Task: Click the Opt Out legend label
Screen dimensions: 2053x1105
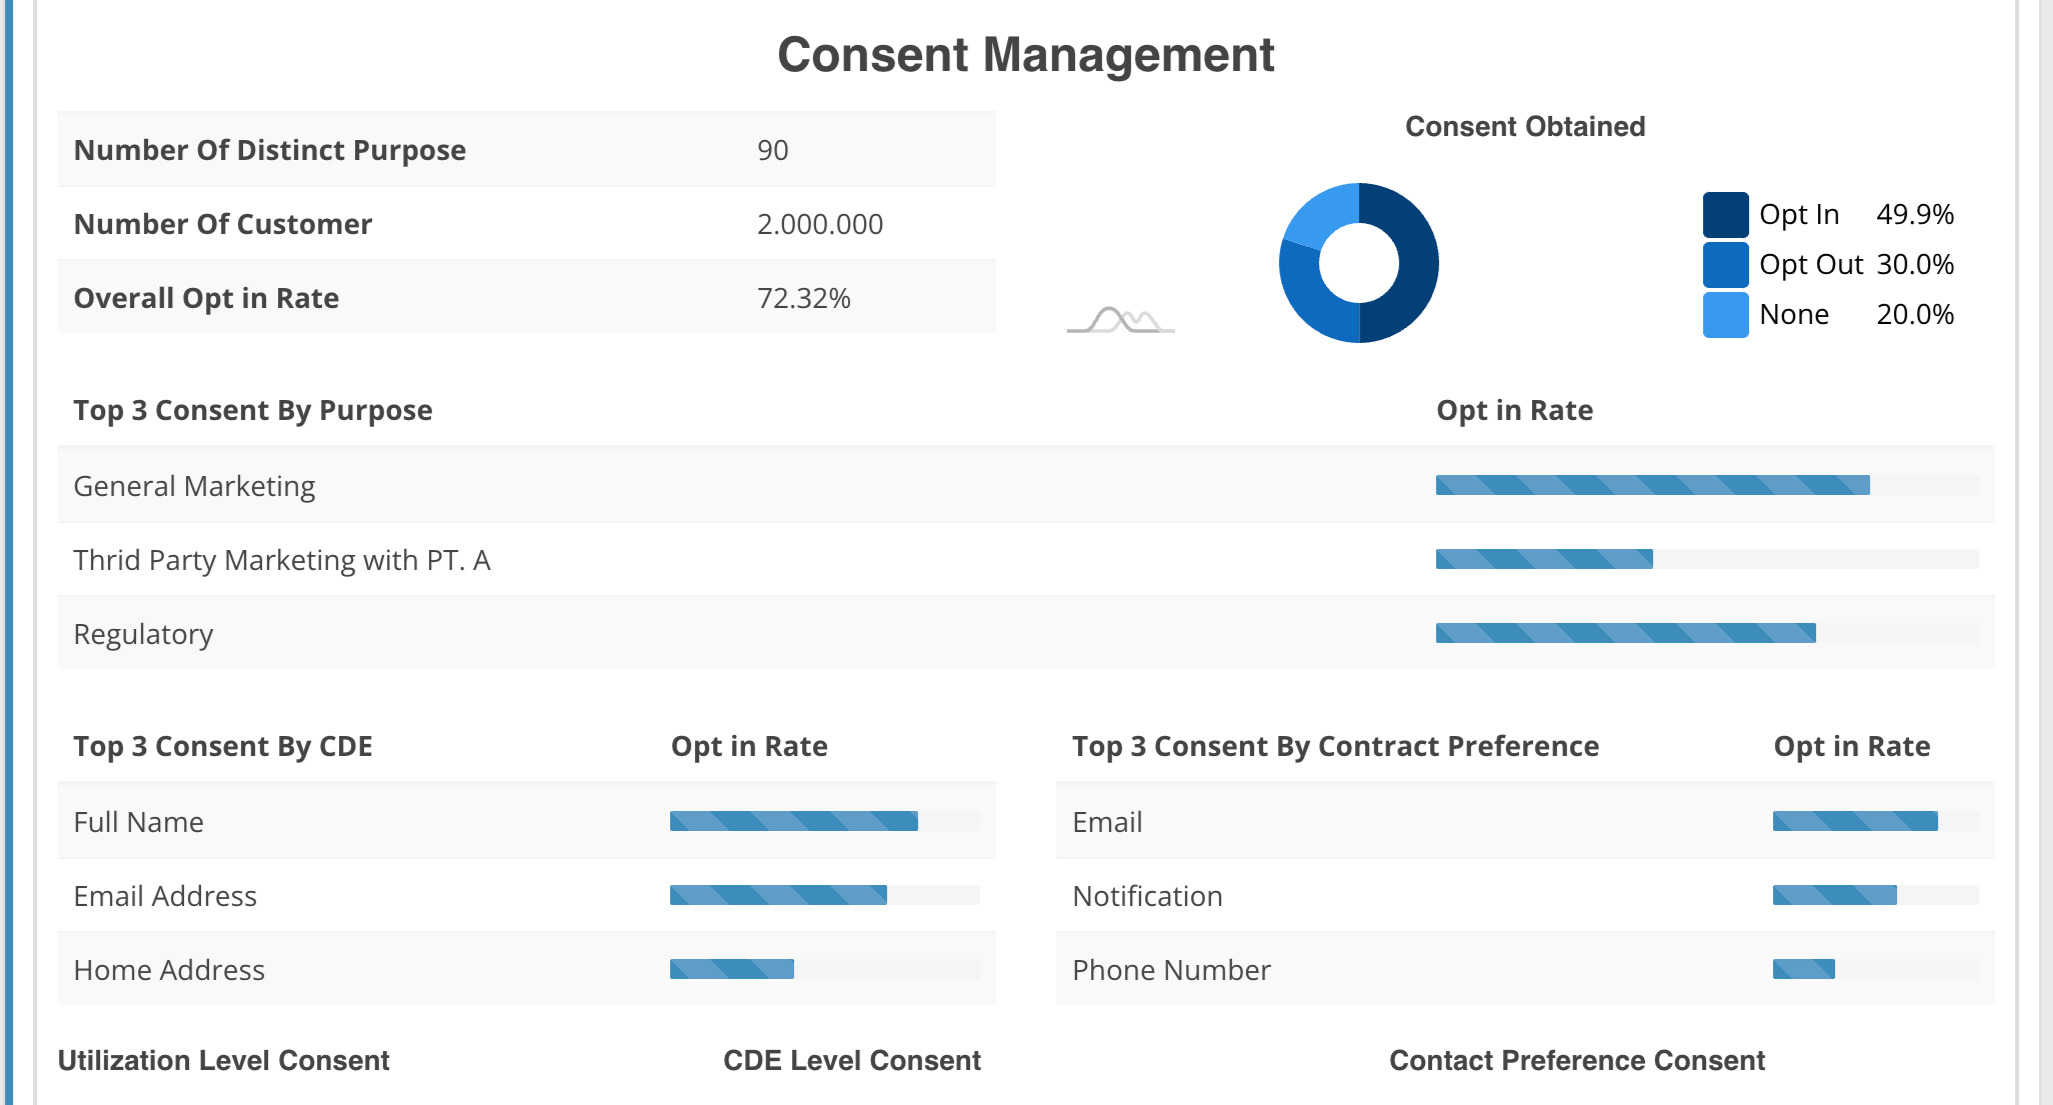Action: pos(1811,265)
